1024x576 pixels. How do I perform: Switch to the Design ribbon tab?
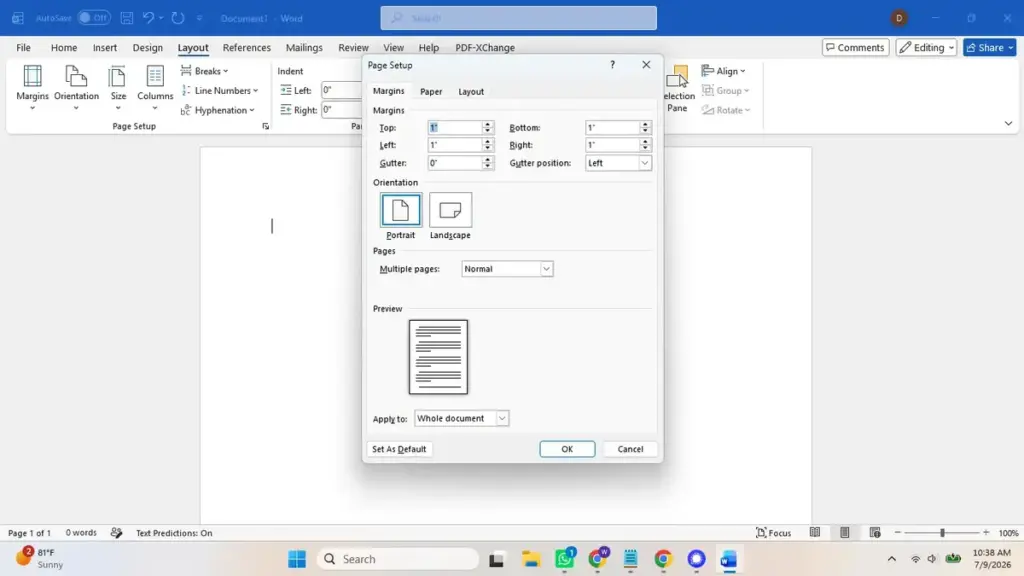click(148, 47)
